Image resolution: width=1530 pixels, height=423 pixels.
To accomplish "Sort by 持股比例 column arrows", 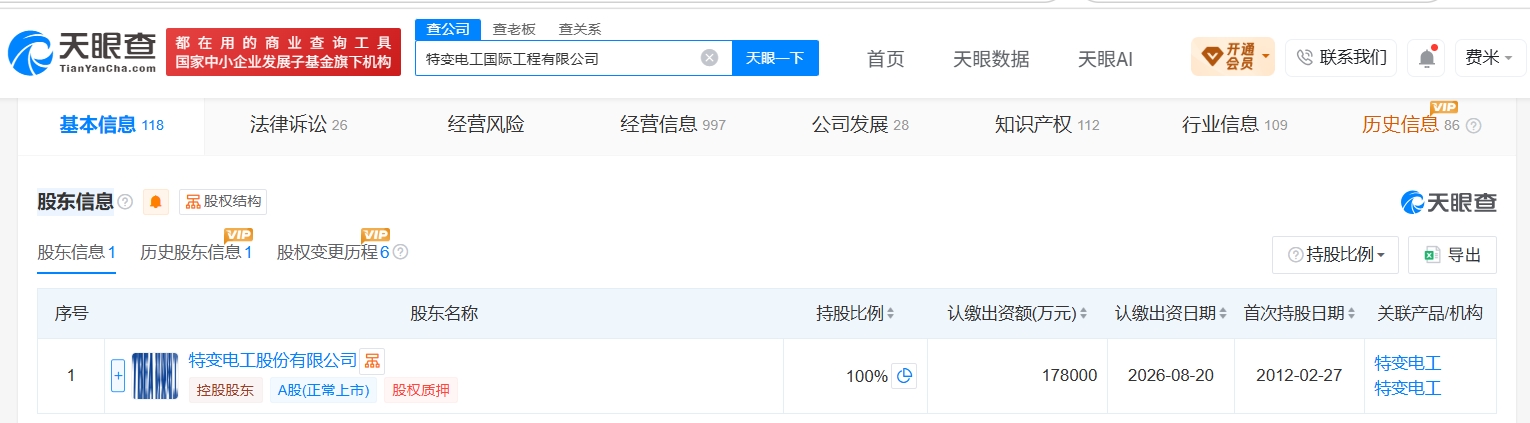I will click(x=890, y=314).
